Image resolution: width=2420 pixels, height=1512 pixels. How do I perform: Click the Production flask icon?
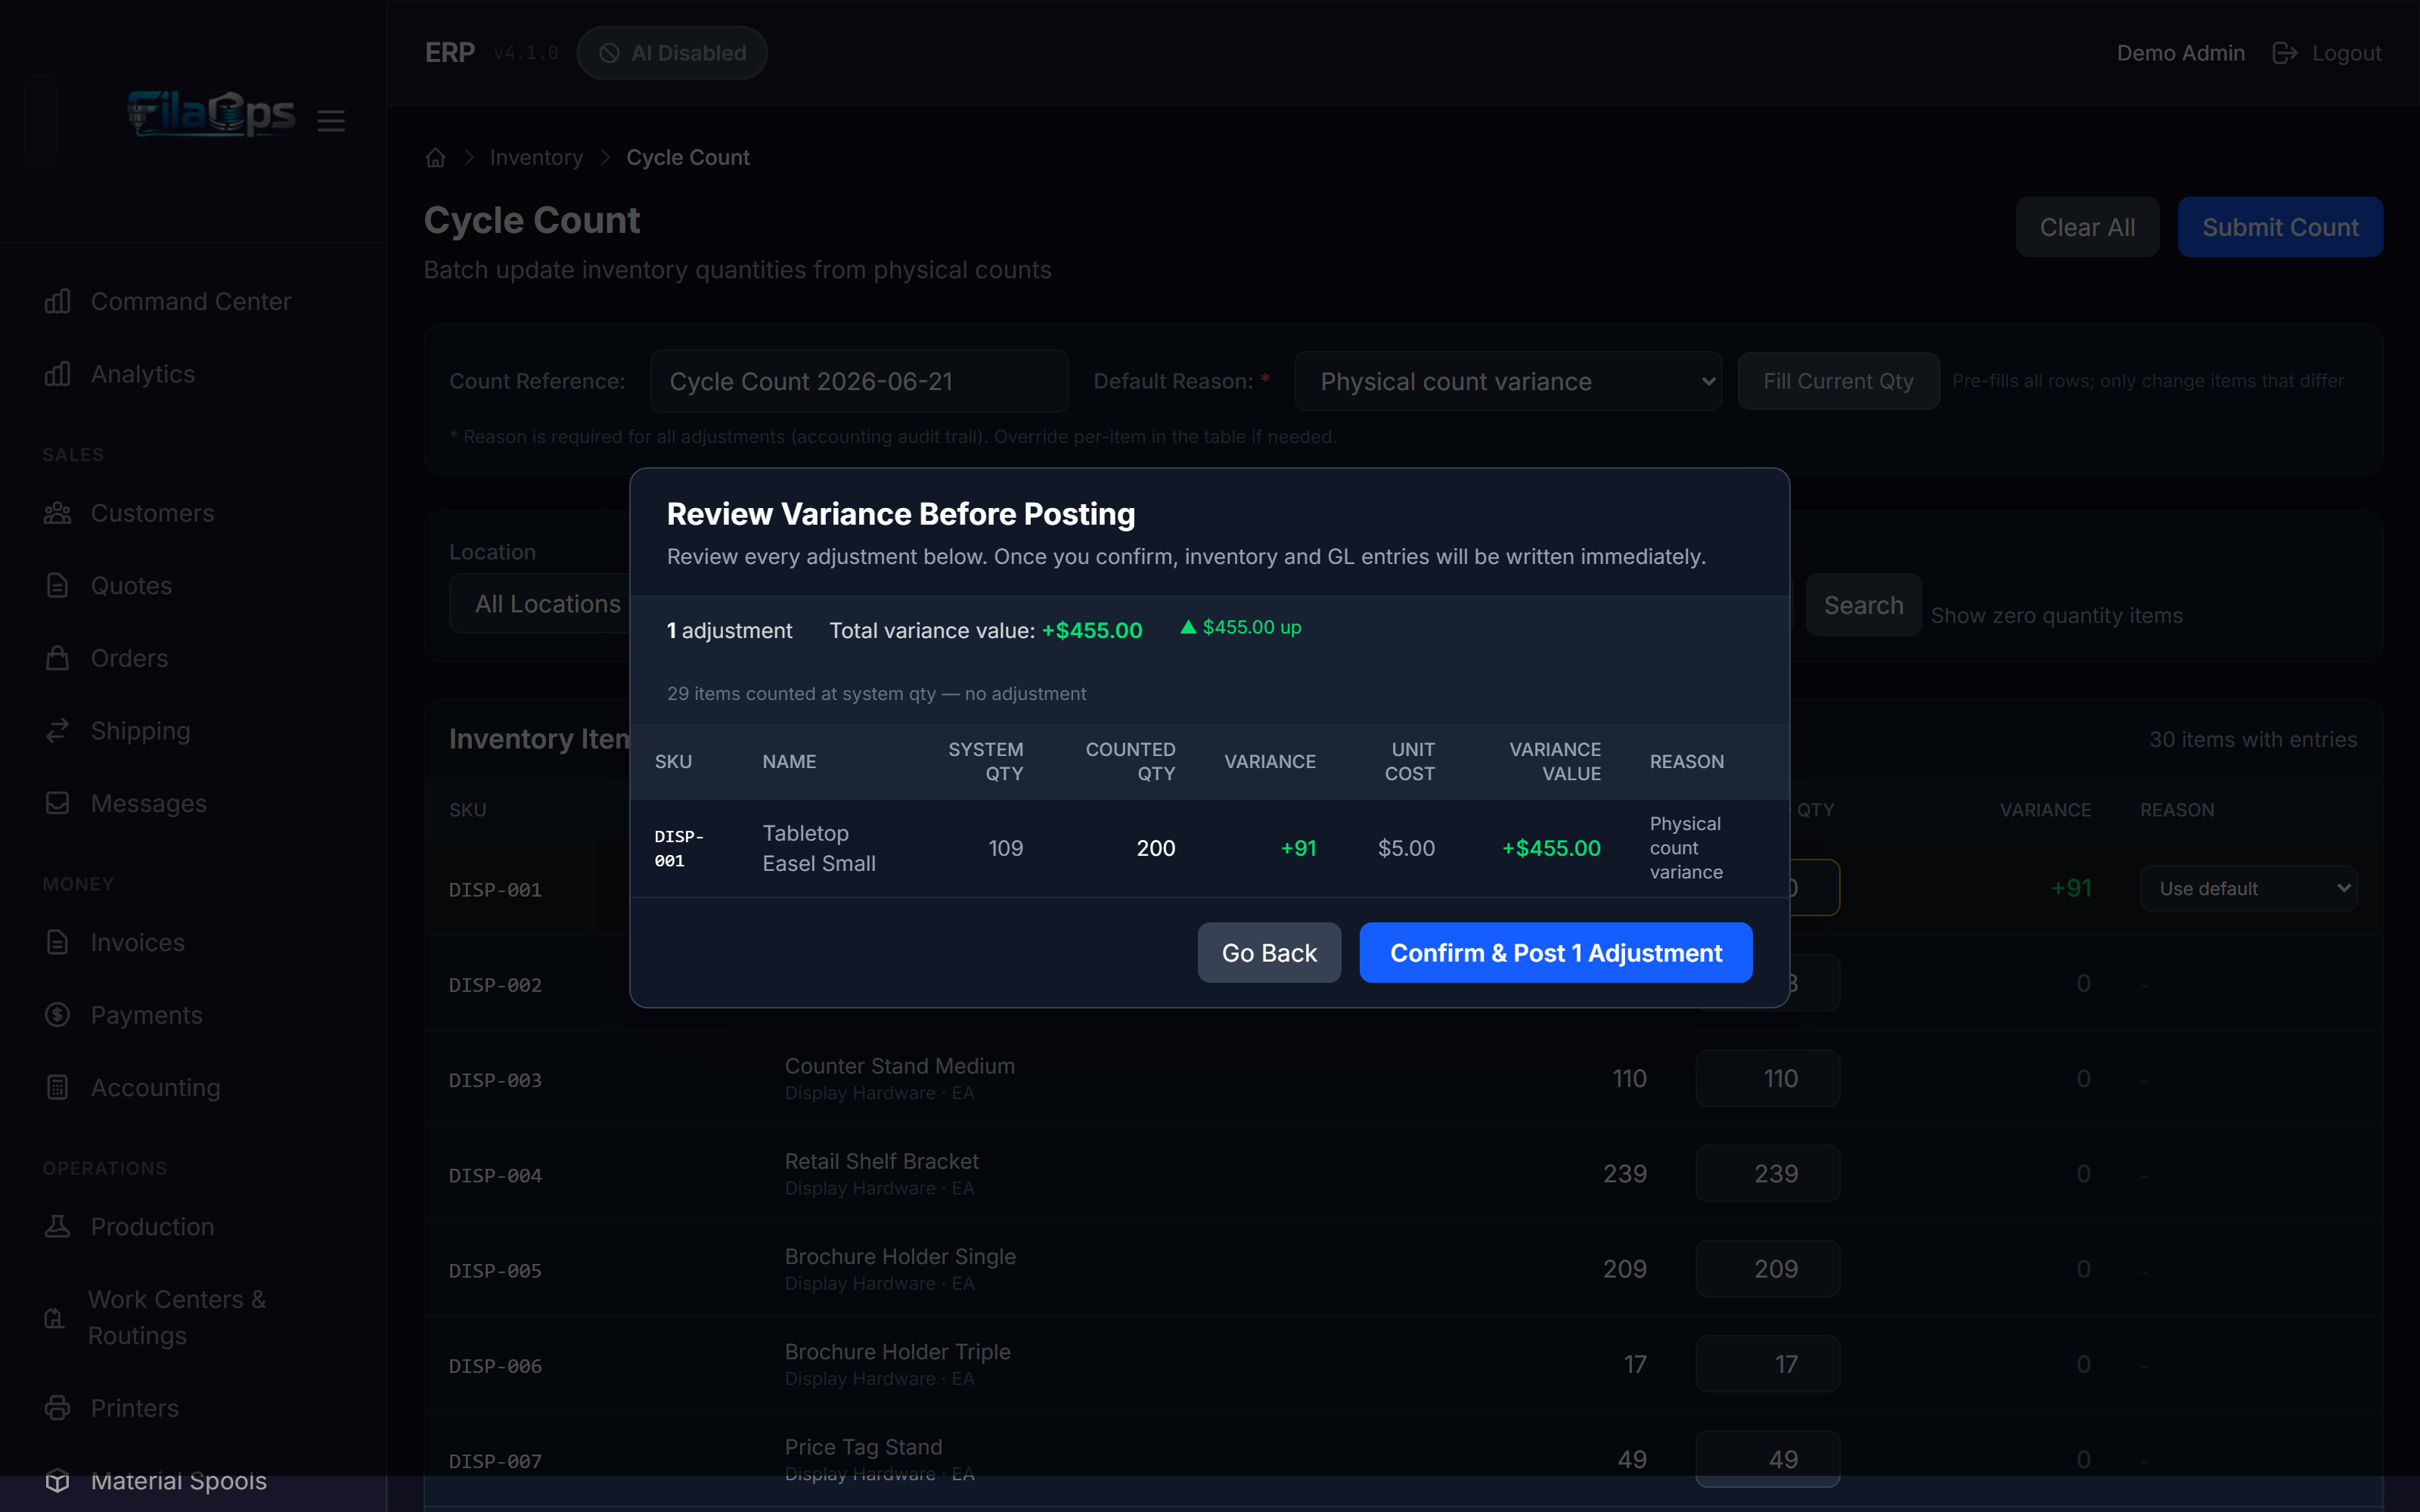click(58, 1226)
